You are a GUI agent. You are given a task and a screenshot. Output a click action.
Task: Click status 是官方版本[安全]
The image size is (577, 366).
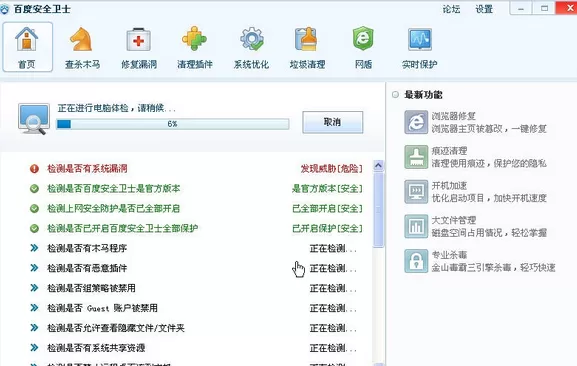[327, 189]
